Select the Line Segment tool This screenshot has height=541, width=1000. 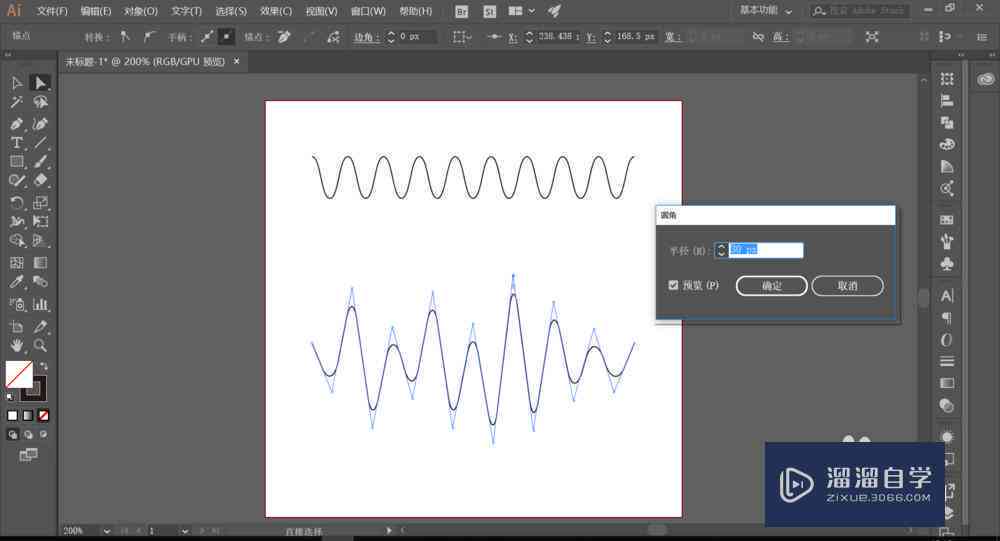pyautogui.click(x=40, y=143)
